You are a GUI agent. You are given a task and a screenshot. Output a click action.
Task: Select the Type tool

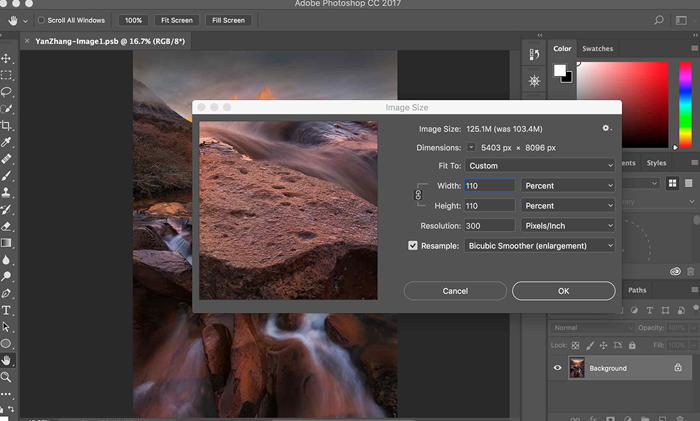6,311
